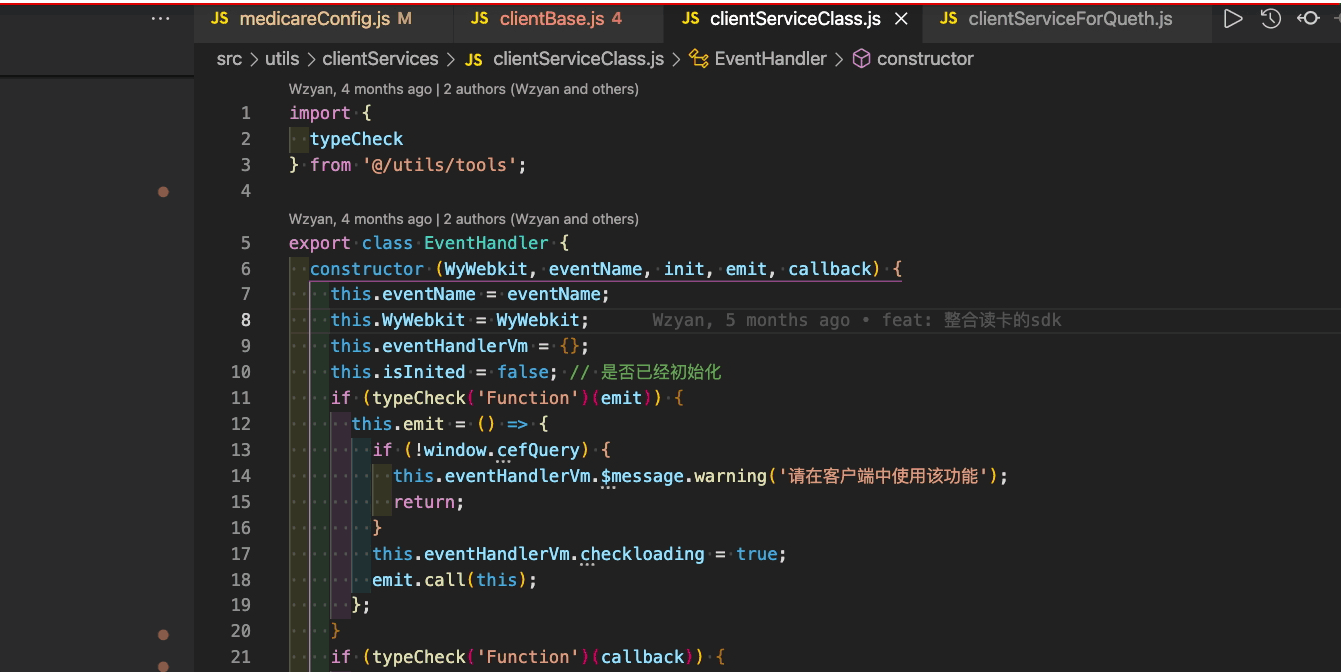This screenshot has height=672, width=1341.
Task: Expand the src breadcrumb folder
Action: point(229,59)
